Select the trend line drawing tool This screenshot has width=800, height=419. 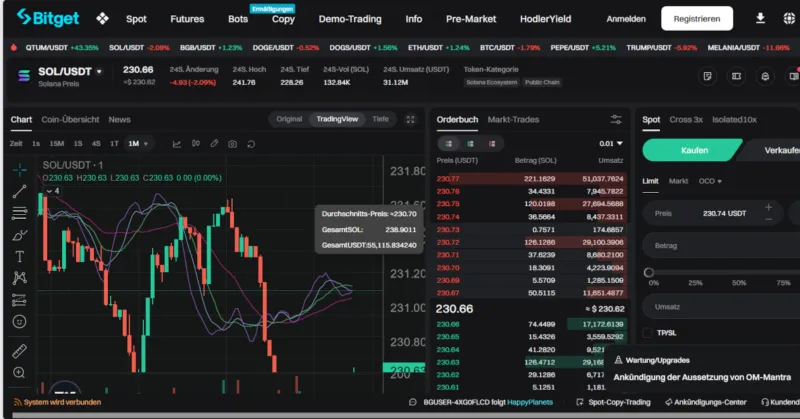click(19, 191)
